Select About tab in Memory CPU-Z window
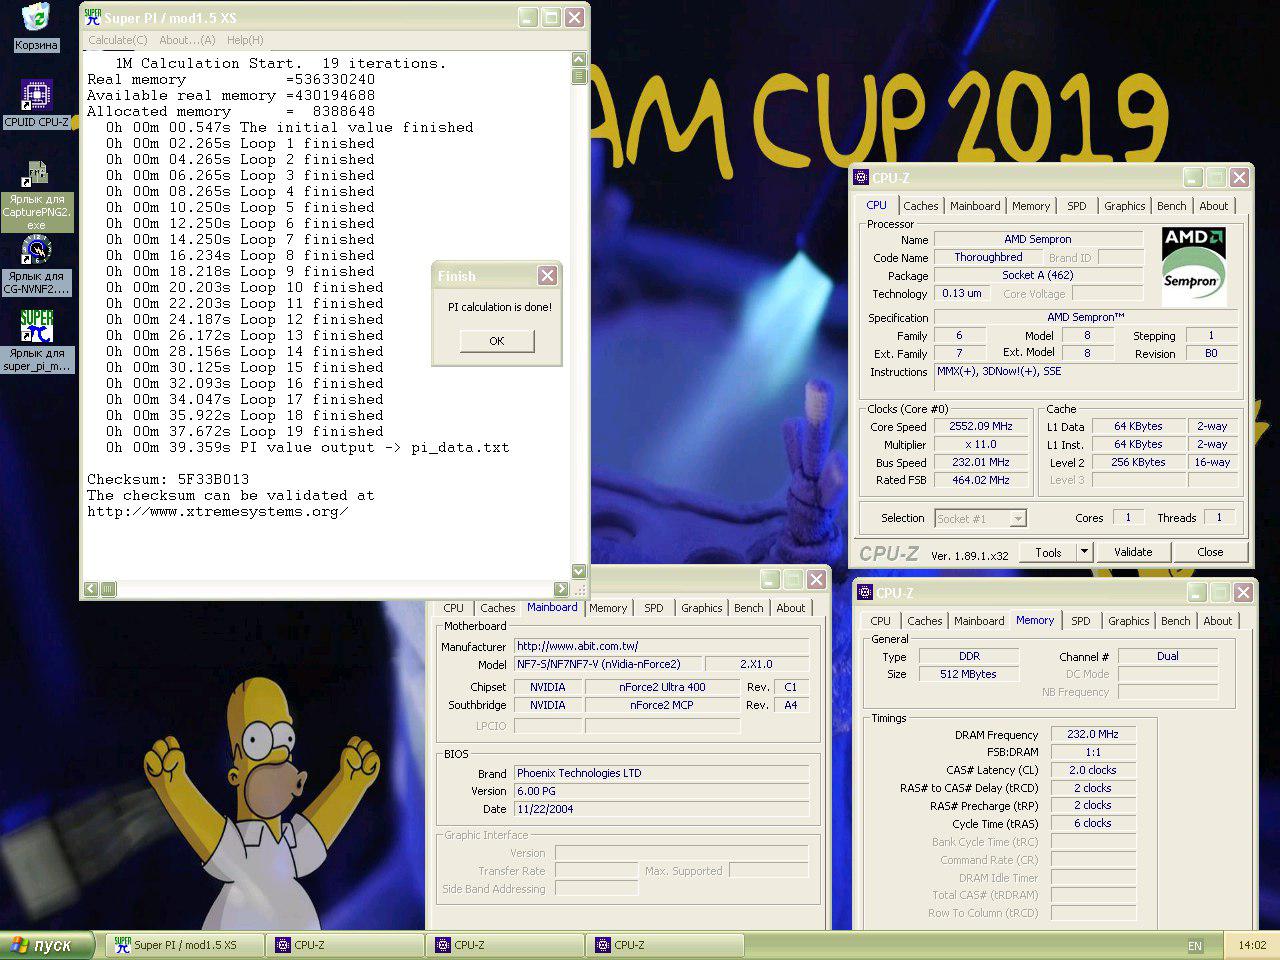This screenshot has height=960, width=1280. [x=1218, y=621]
